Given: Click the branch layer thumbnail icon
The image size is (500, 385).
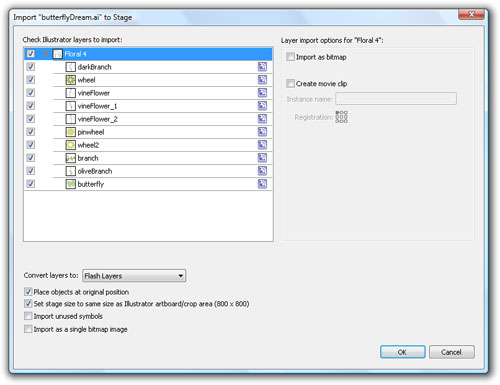Looking at the screenshot, I should click(70, 158).
